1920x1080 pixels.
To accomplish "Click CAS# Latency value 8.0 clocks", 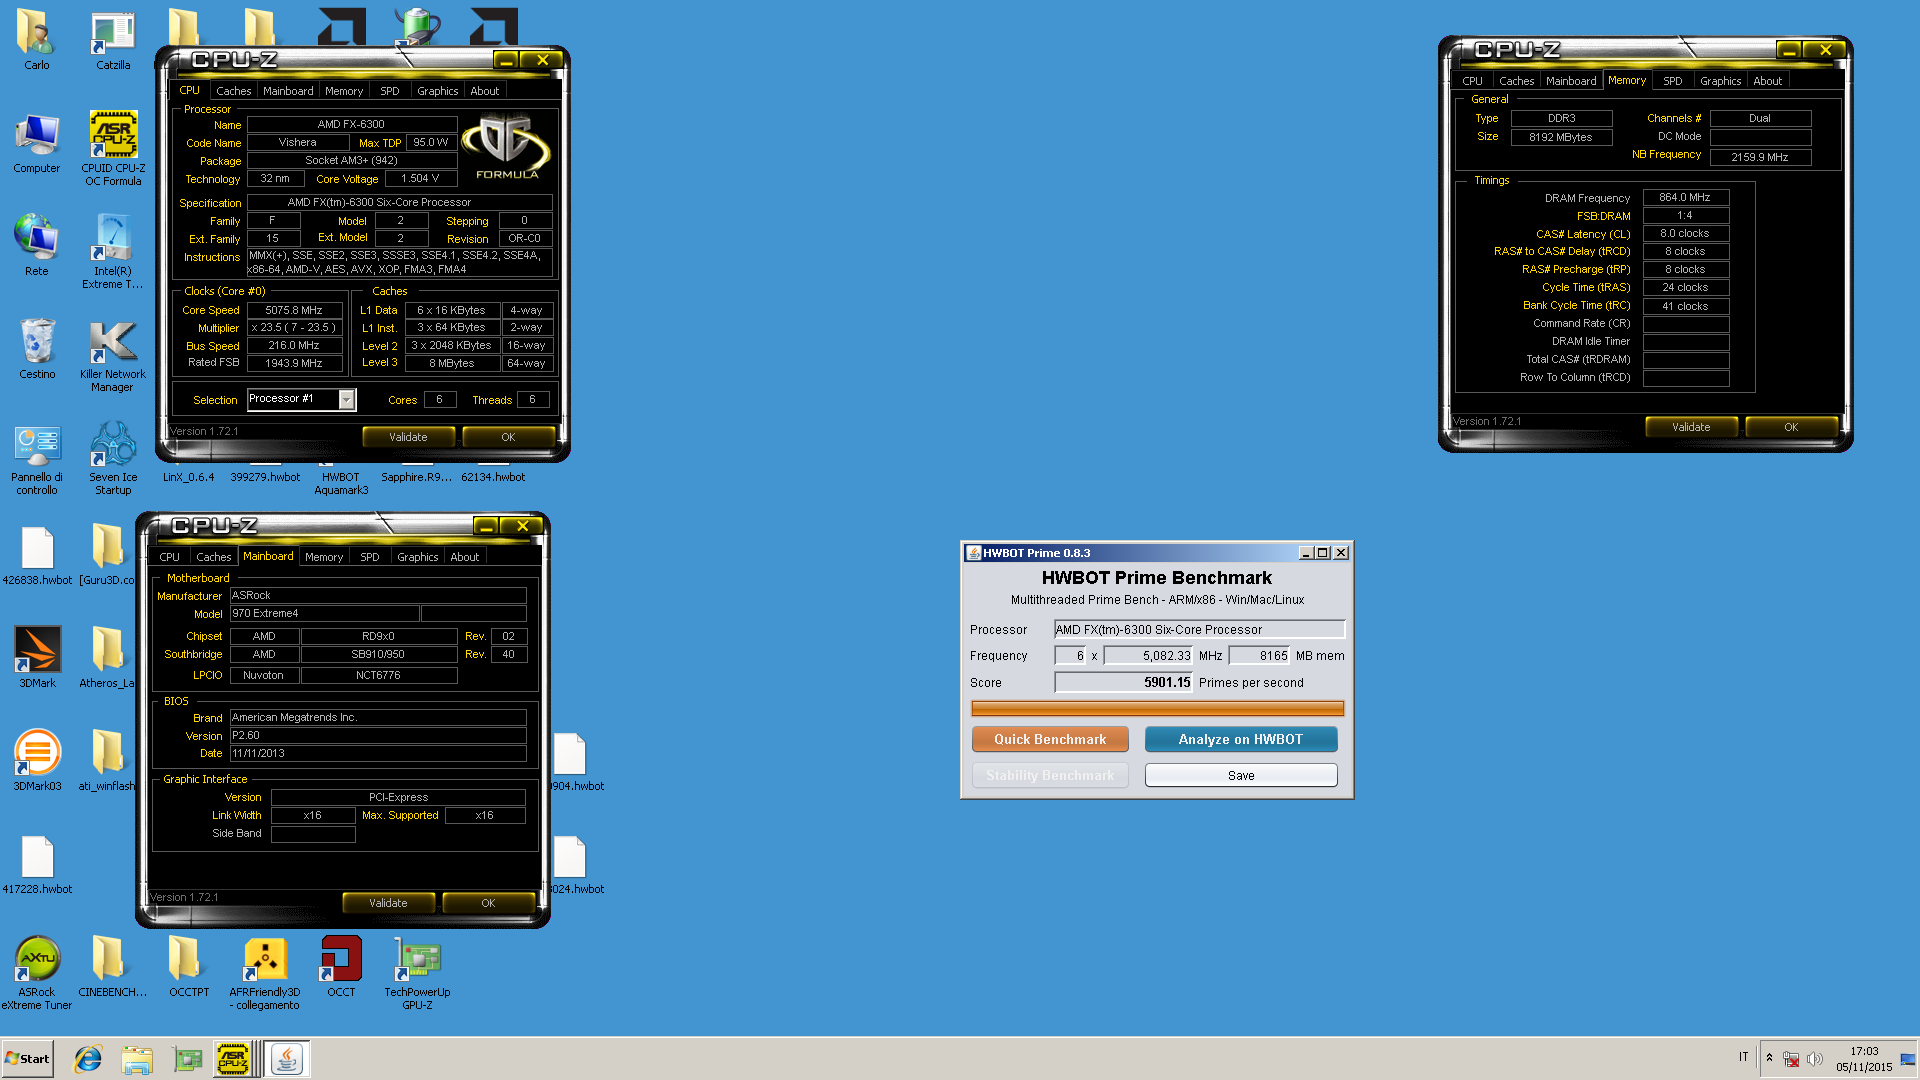I will 1685,234.
